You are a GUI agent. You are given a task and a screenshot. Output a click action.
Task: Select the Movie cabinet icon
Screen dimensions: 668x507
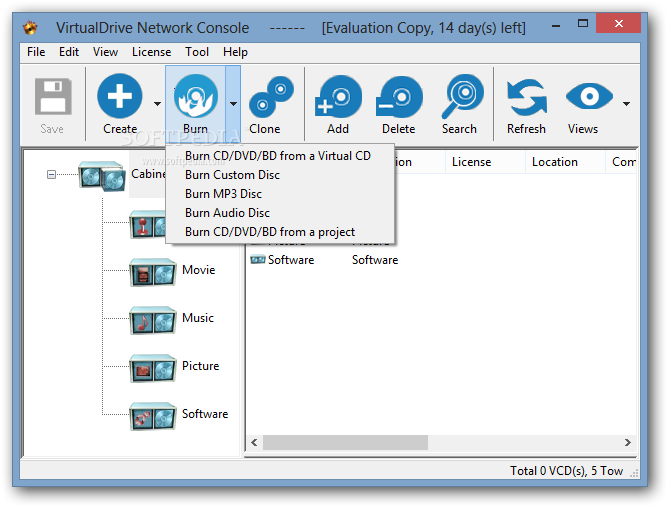[x=153, y=273]
